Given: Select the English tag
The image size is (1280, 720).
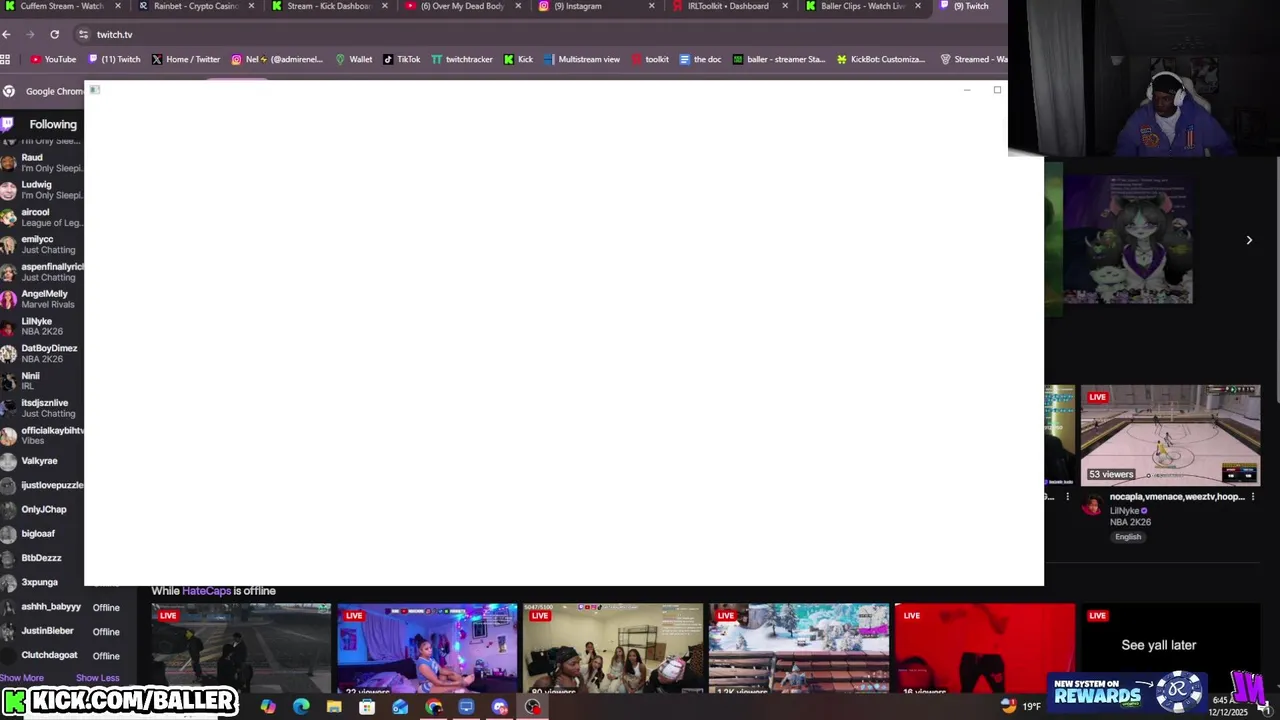Looking at the screenshot, I should pyautogui.click(x=1128, y=537).
